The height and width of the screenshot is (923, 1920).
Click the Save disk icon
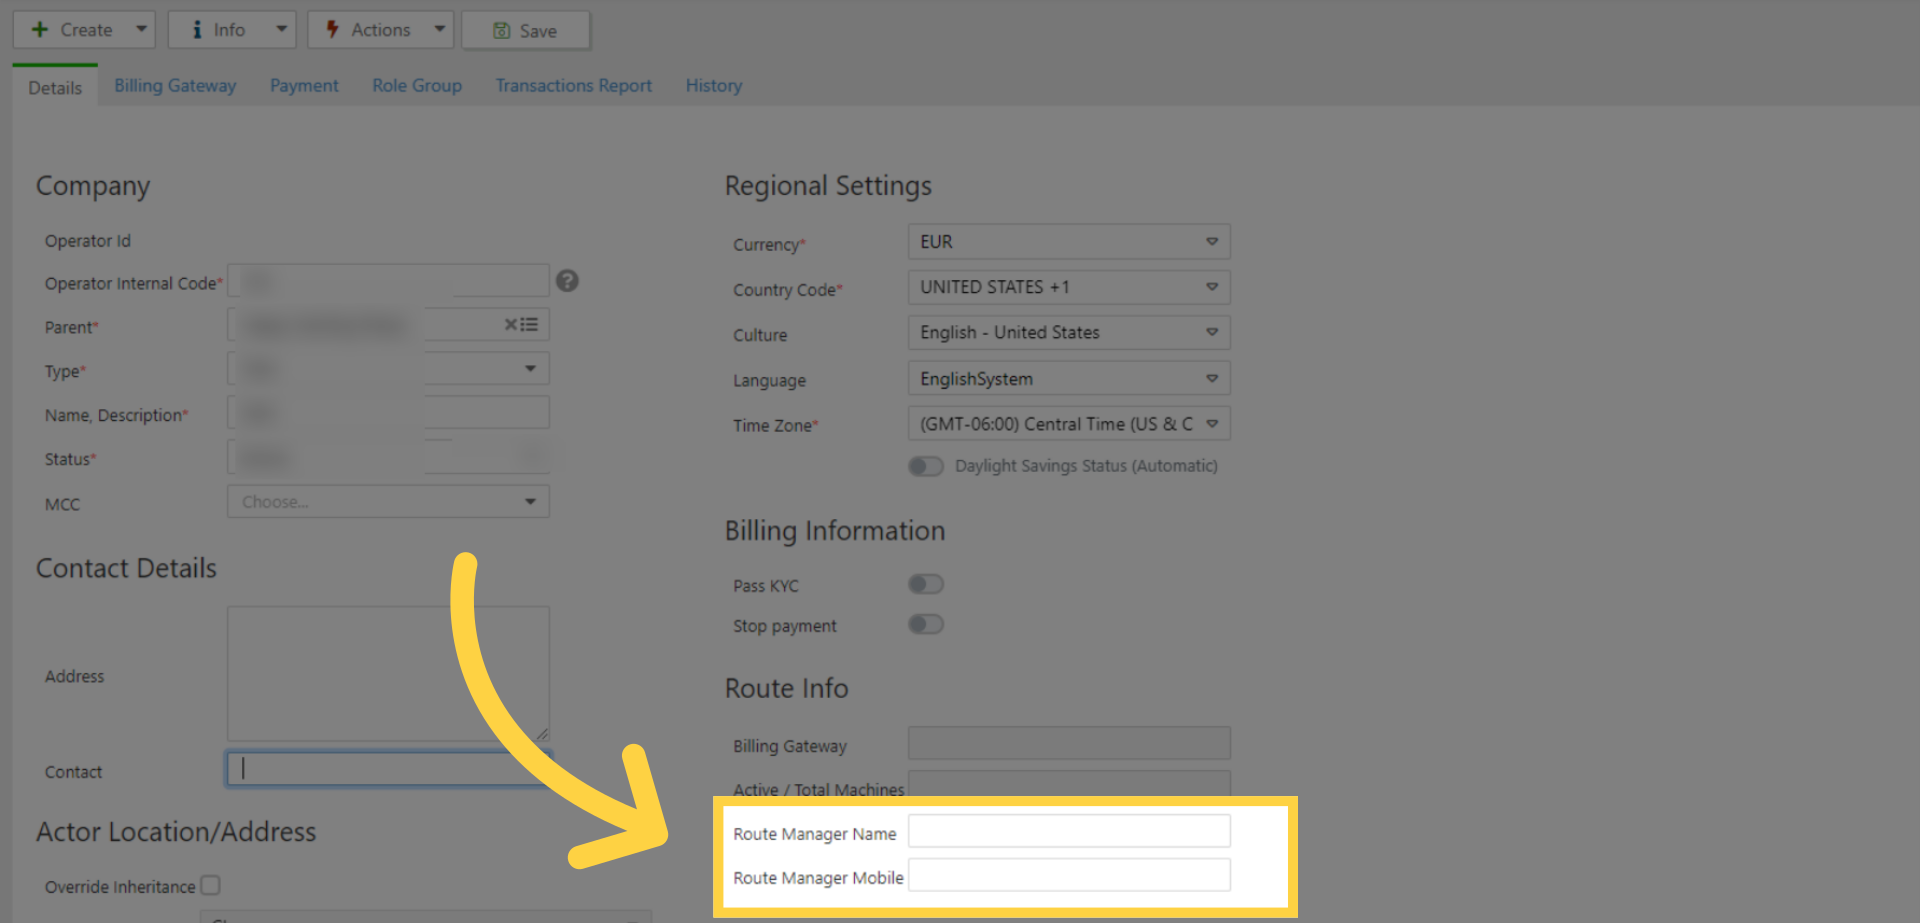502,31
